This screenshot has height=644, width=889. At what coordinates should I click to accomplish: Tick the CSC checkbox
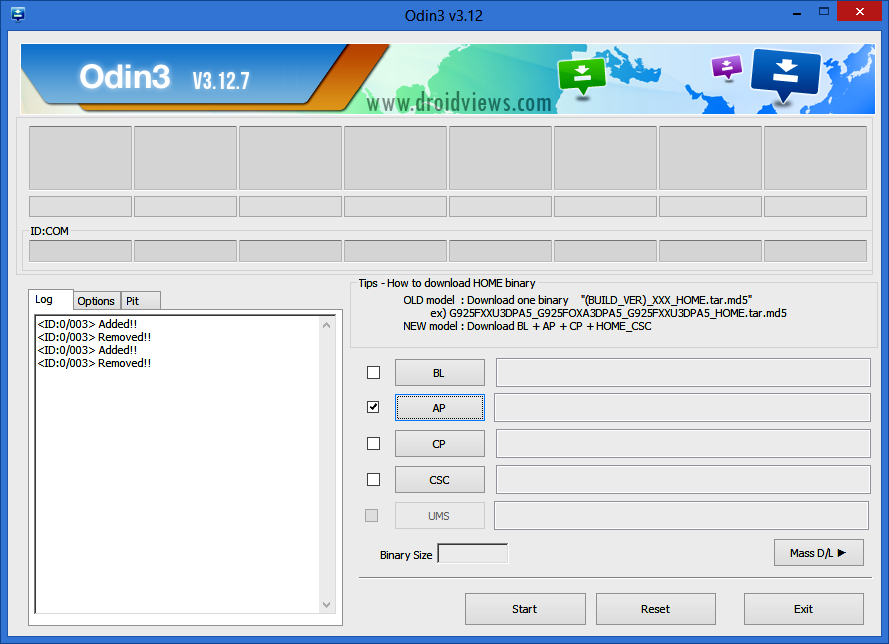(373, 480)
